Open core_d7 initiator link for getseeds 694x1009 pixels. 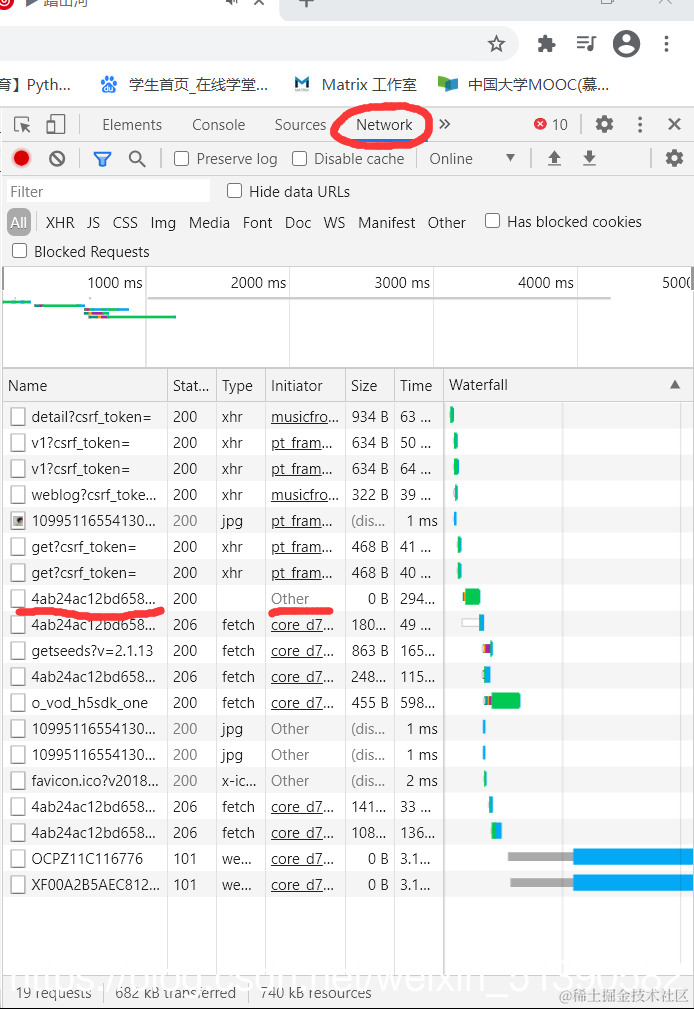point(303,651)
